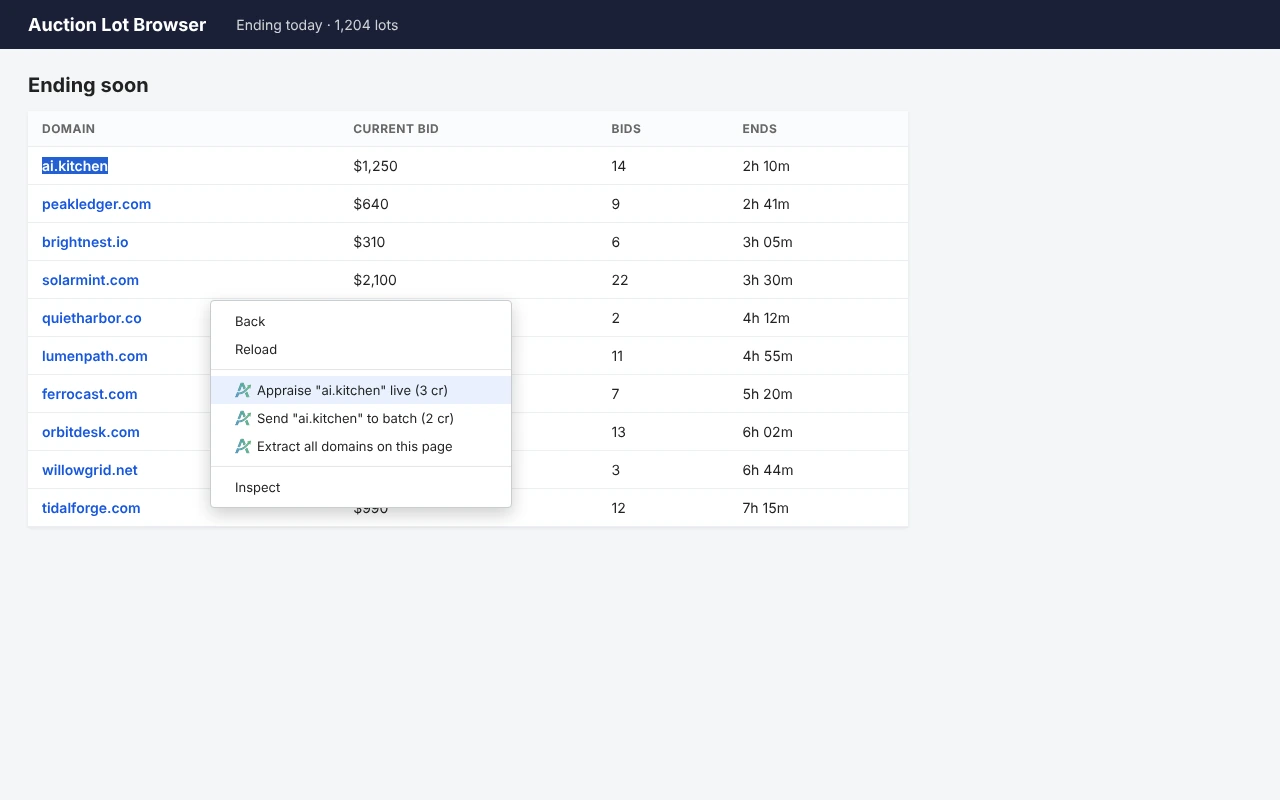This screenshot has width=1280, height=800.
Task: Click the $640 bid for peakledger.com
Action: 371,204
